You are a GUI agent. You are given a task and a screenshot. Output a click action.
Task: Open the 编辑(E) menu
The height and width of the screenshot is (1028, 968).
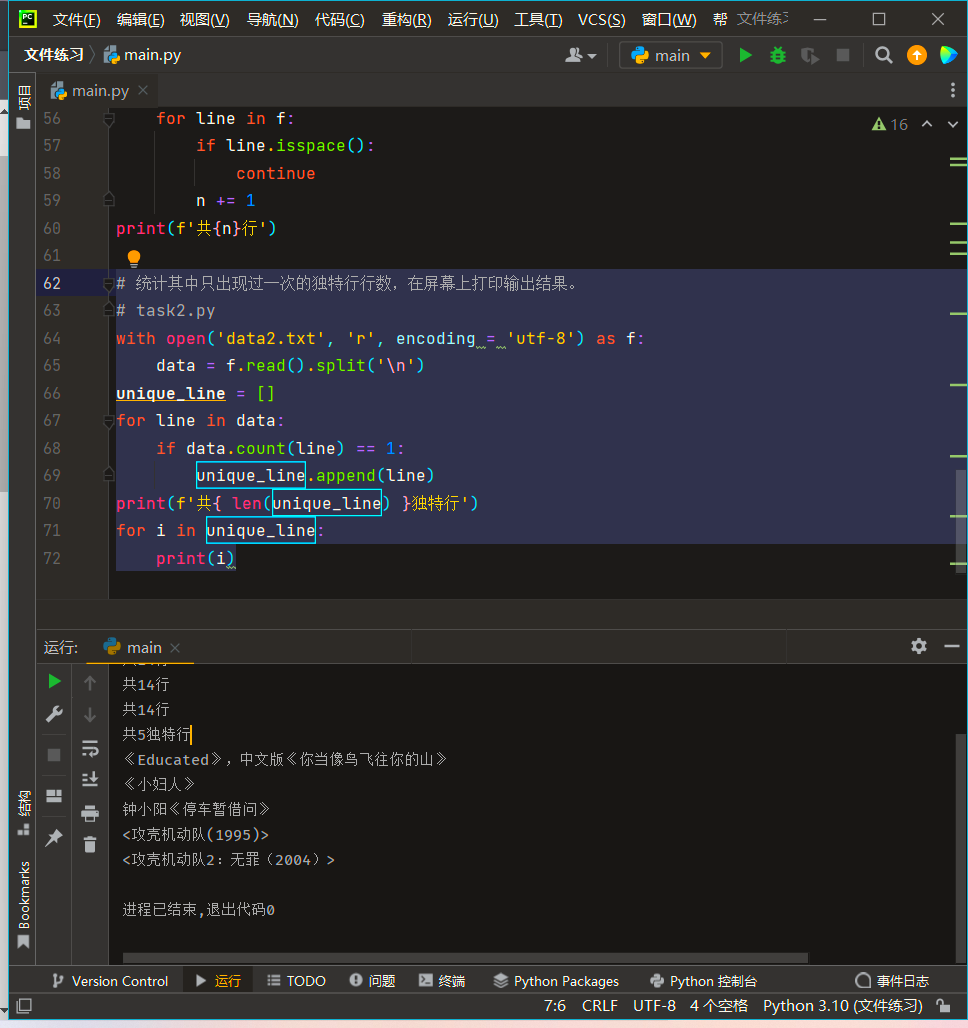coord(140,20)
